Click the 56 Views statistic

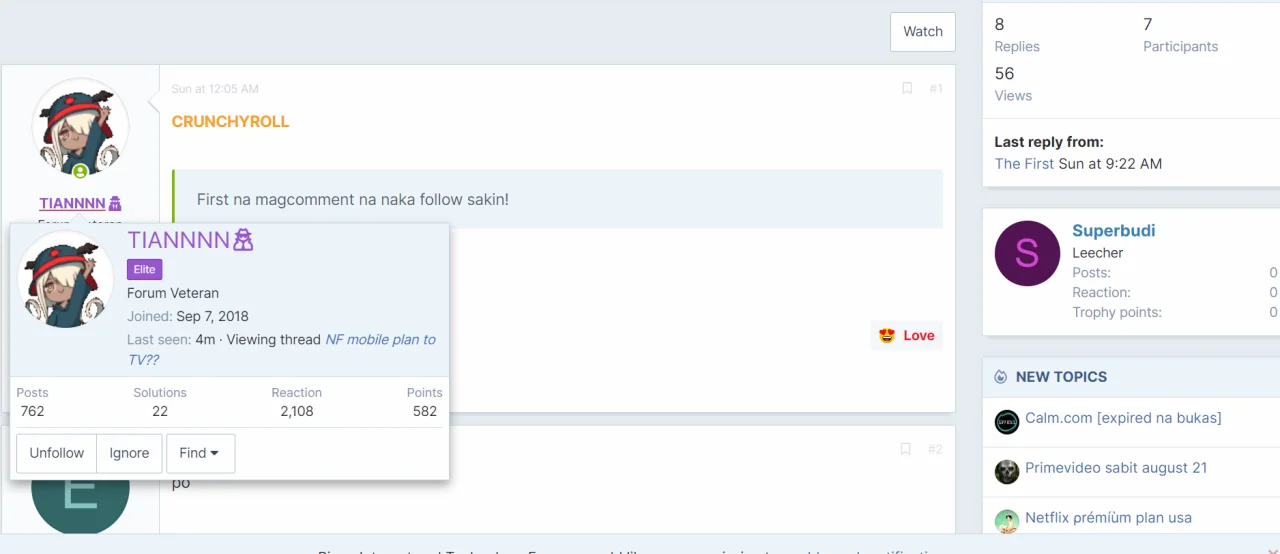(1013, 84)
